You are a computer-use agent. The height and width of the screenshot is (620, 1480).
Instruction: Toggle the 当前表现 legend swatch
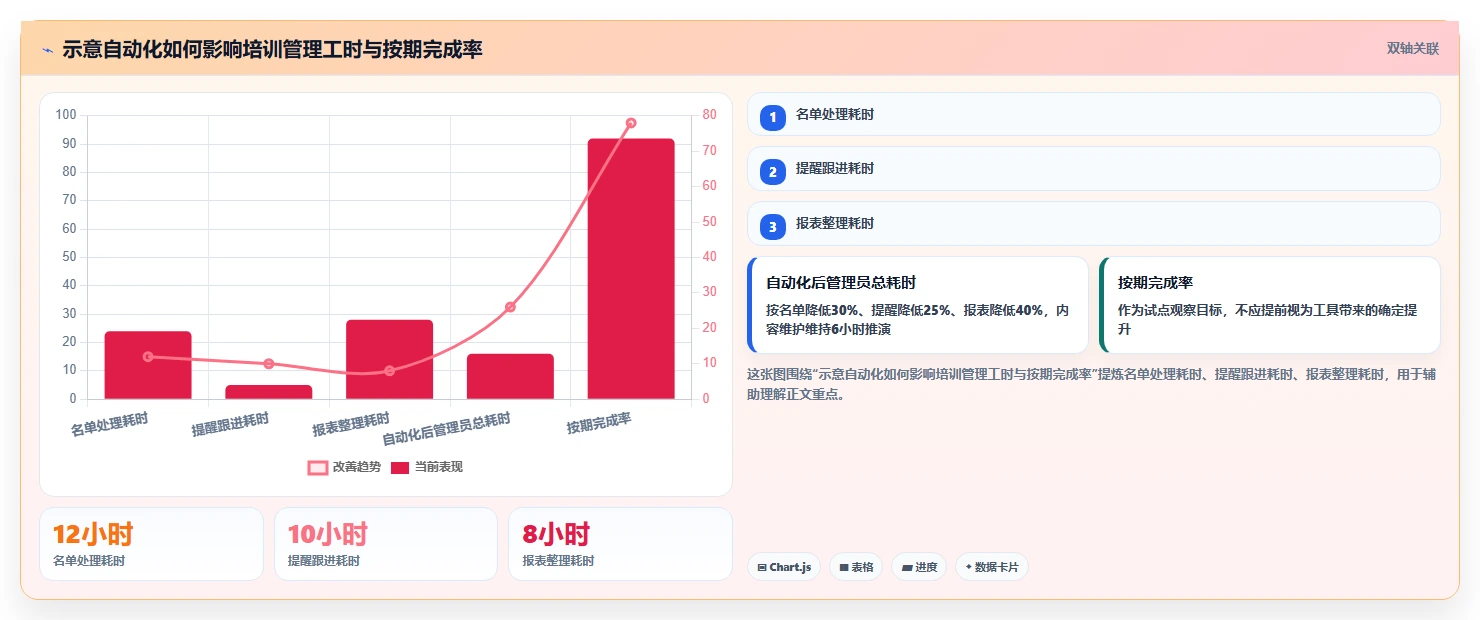point(400,467)
